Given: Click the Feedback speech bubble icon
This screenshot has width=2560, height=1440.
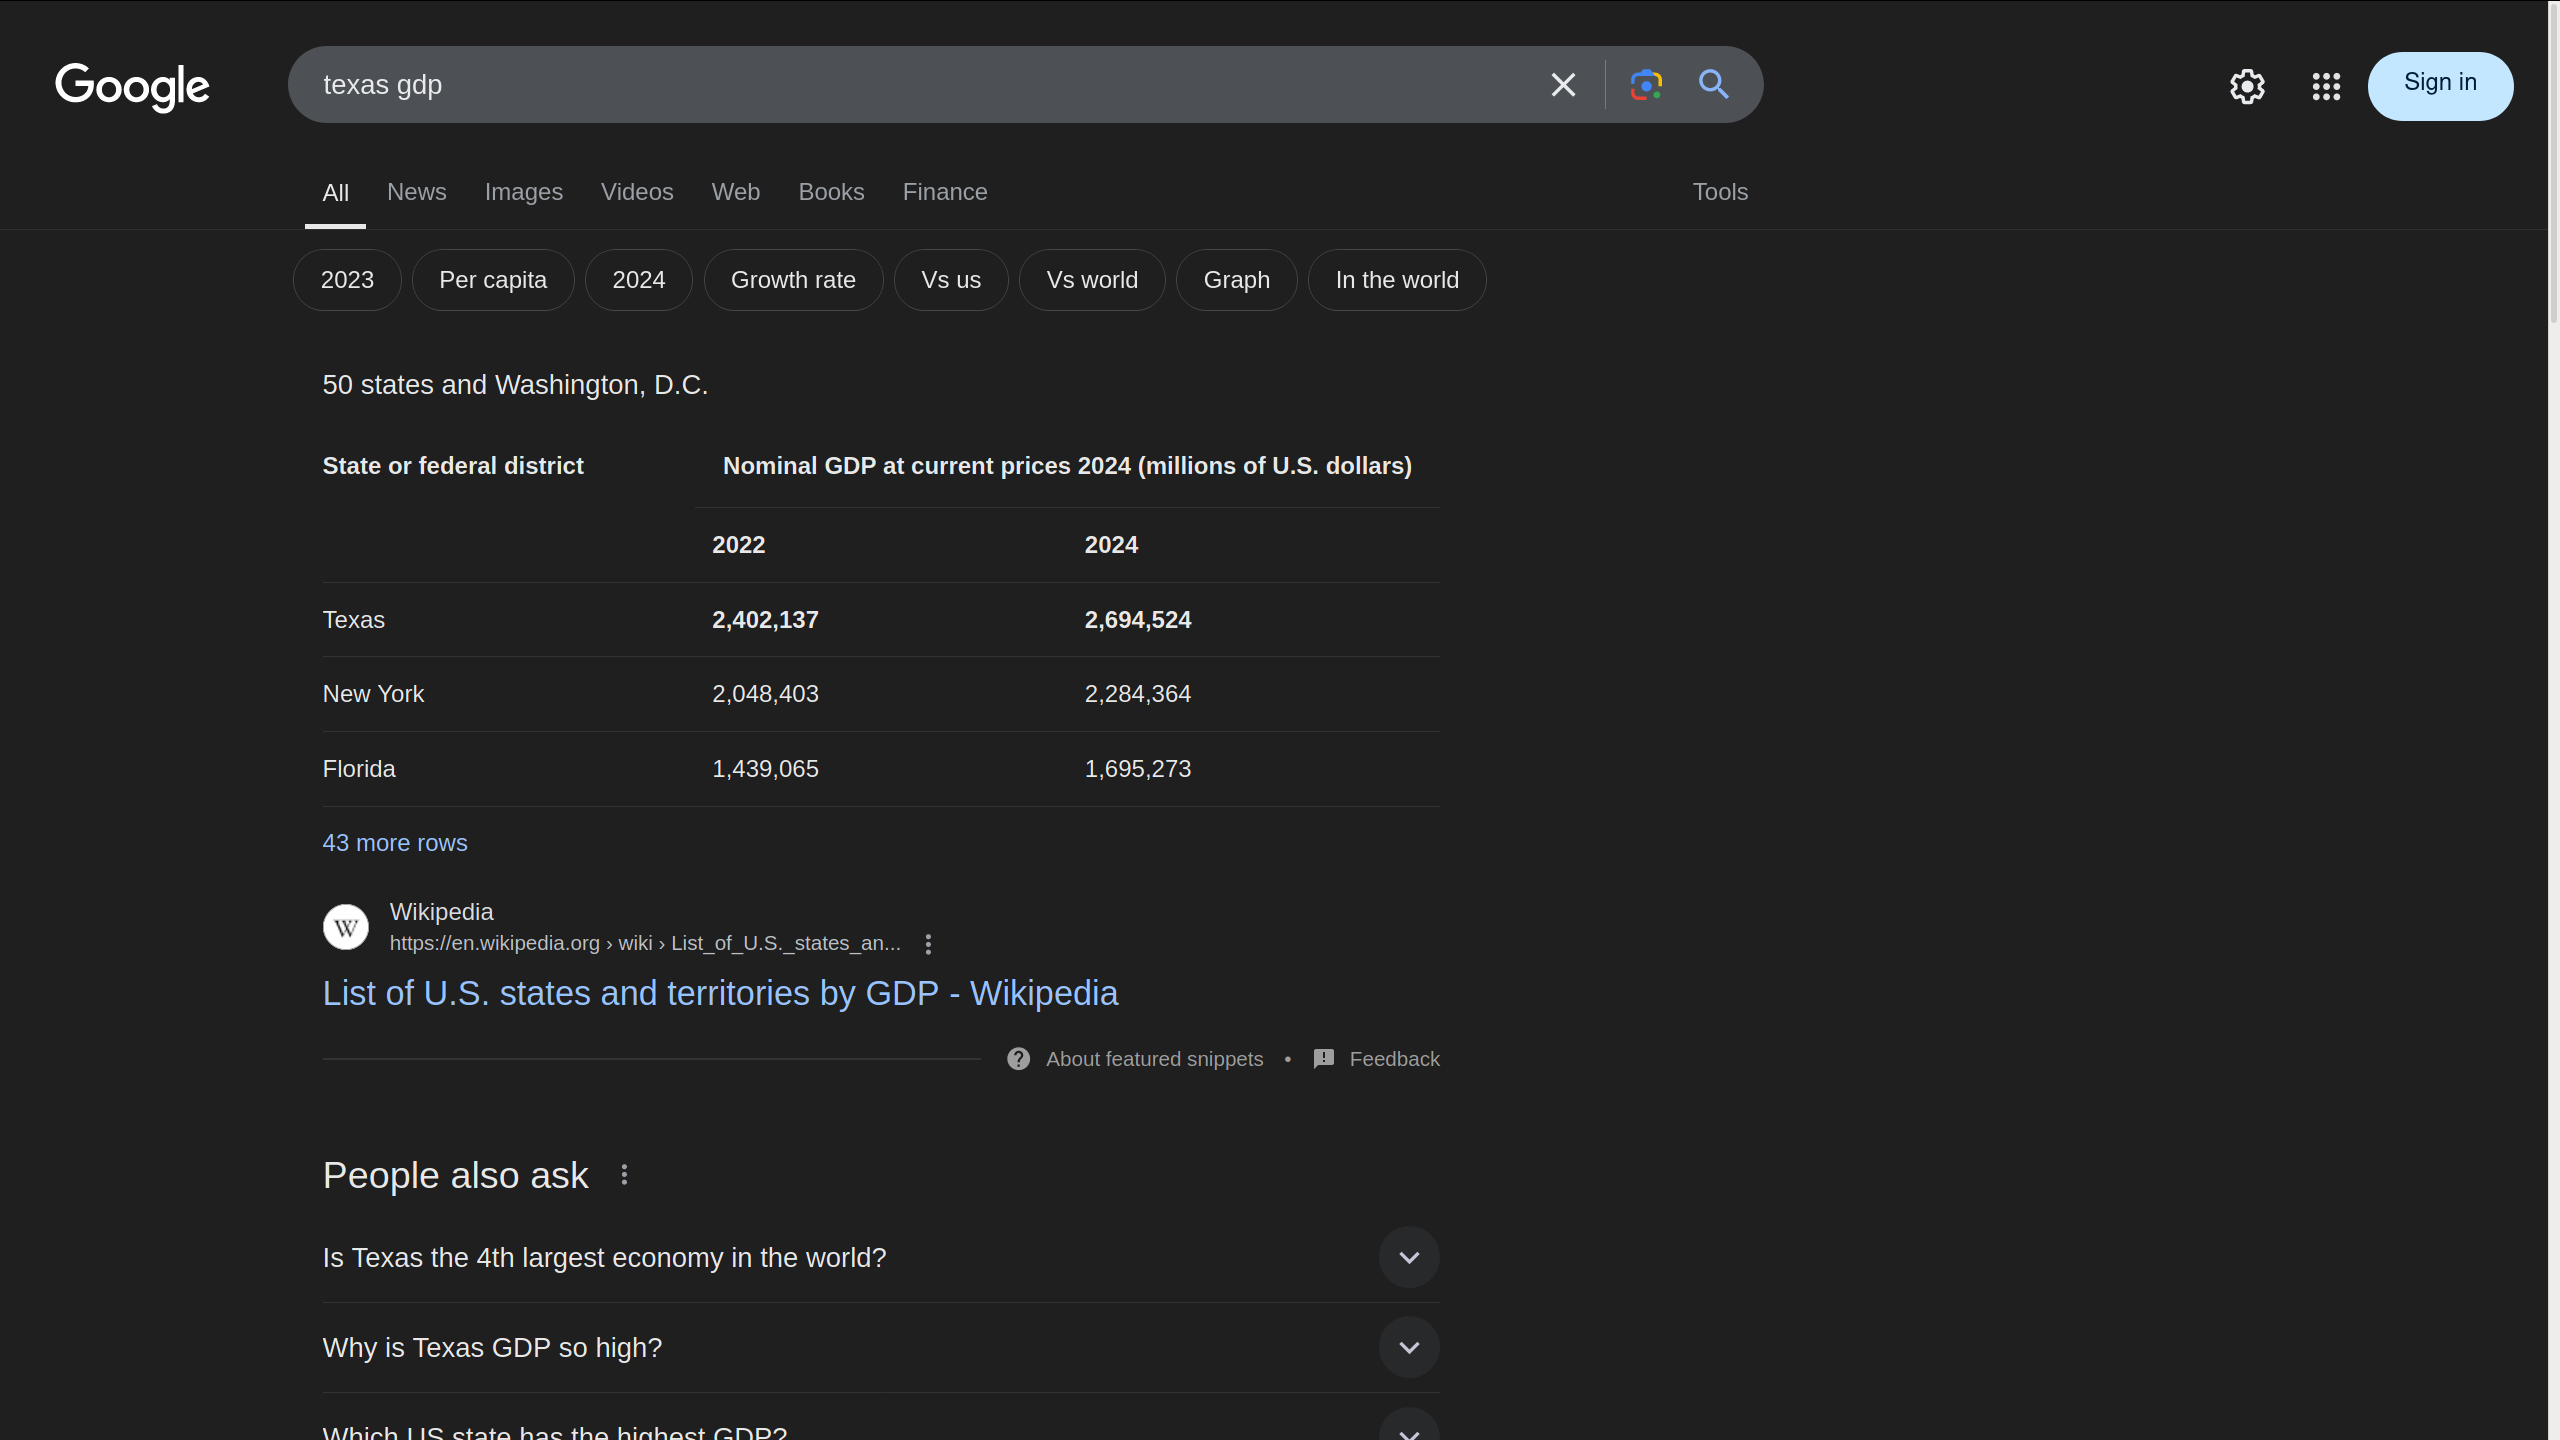Looking at the screenshot, I should 1324,1059.
